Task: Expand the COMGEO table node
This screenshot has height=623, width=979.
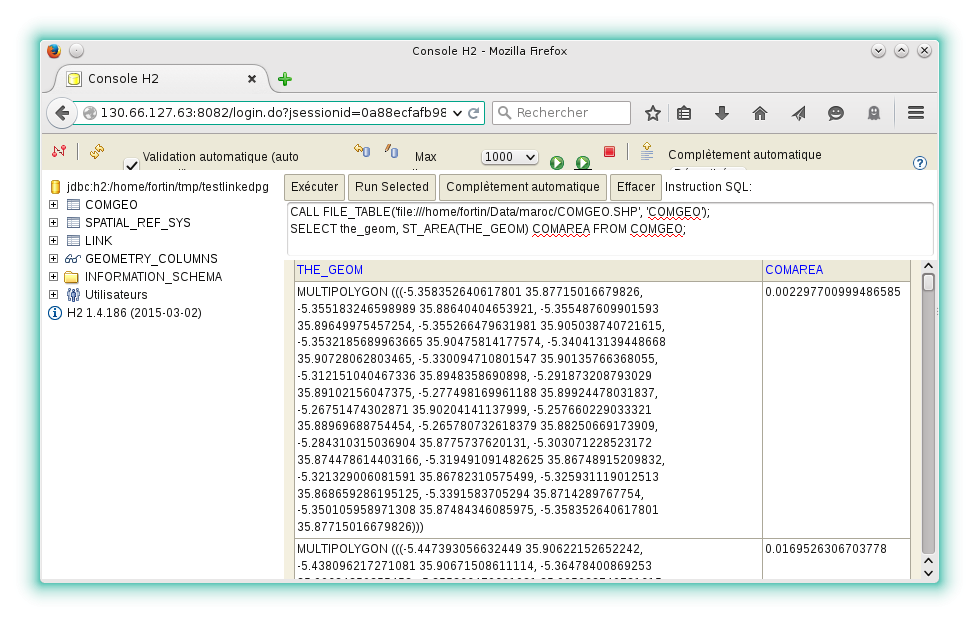Action: (54, 205)
